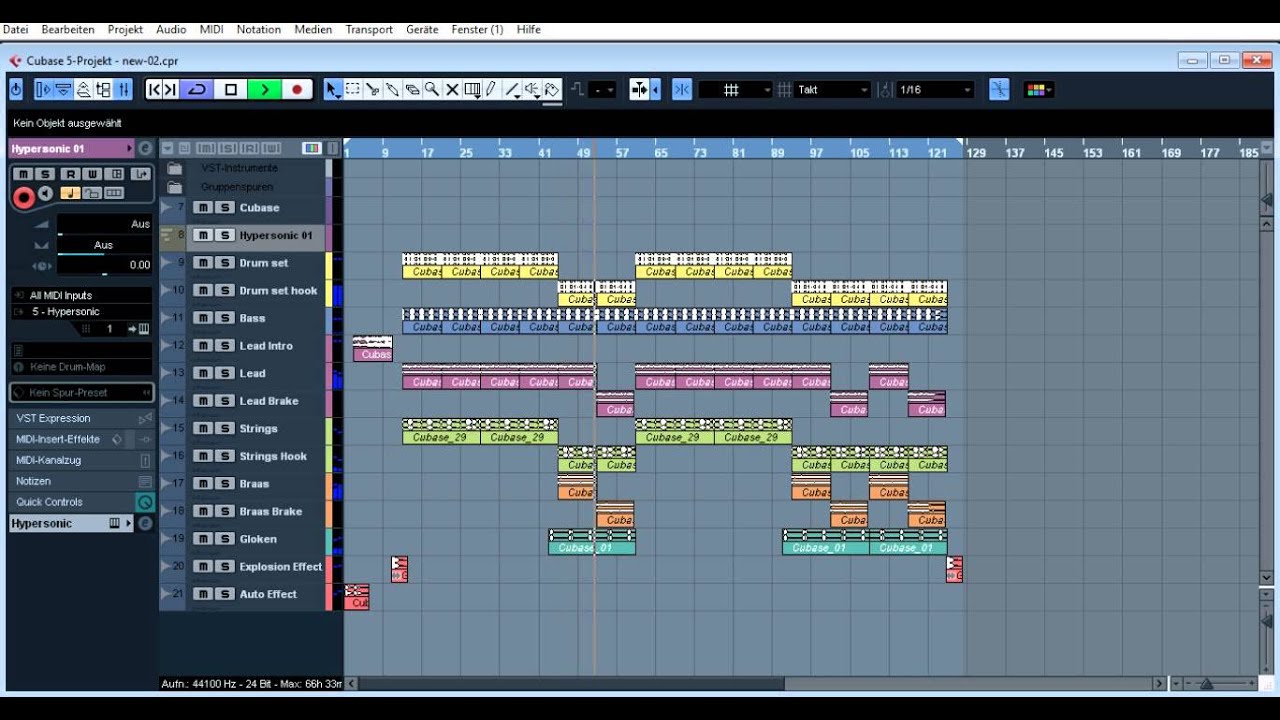Open the Datei menu
Viewport: 1280px width, 720px height.
[x=16, y=30]
